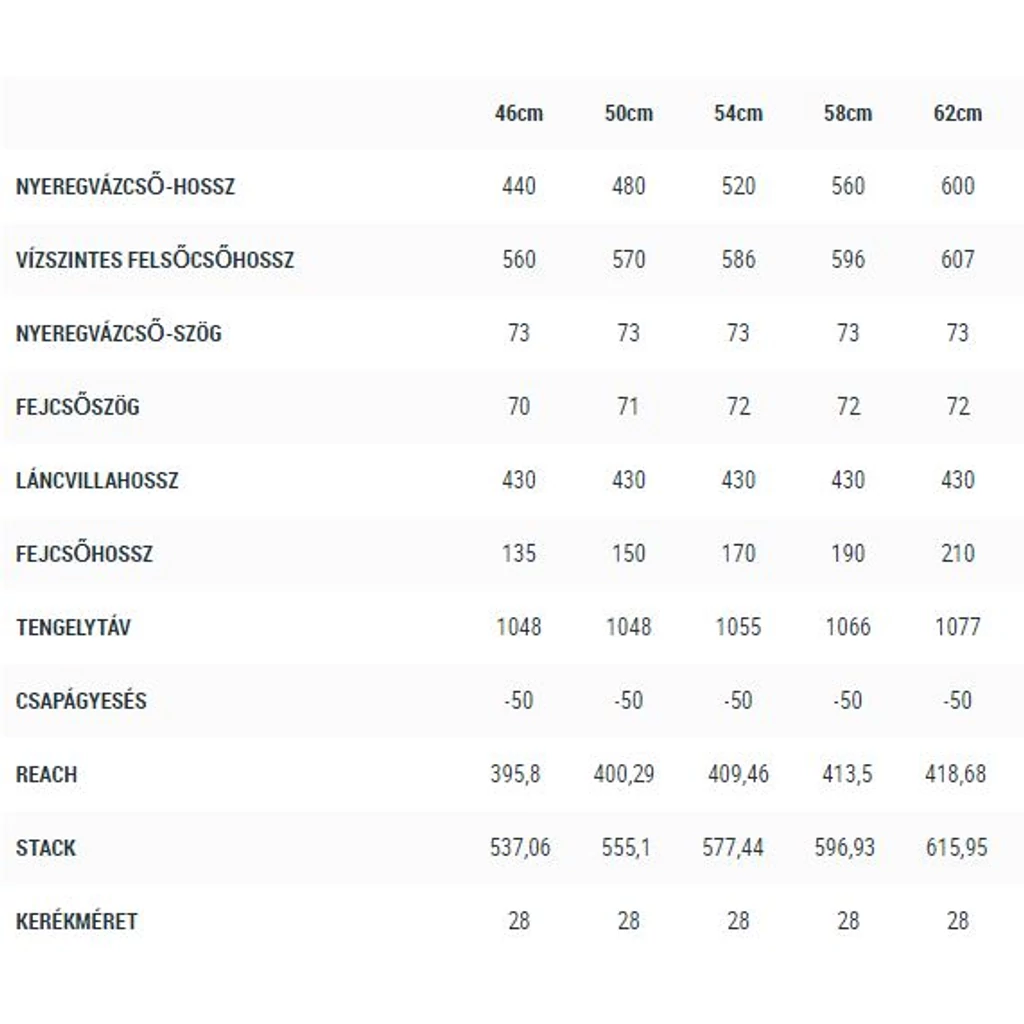Select the 54cm size column header

738,113
